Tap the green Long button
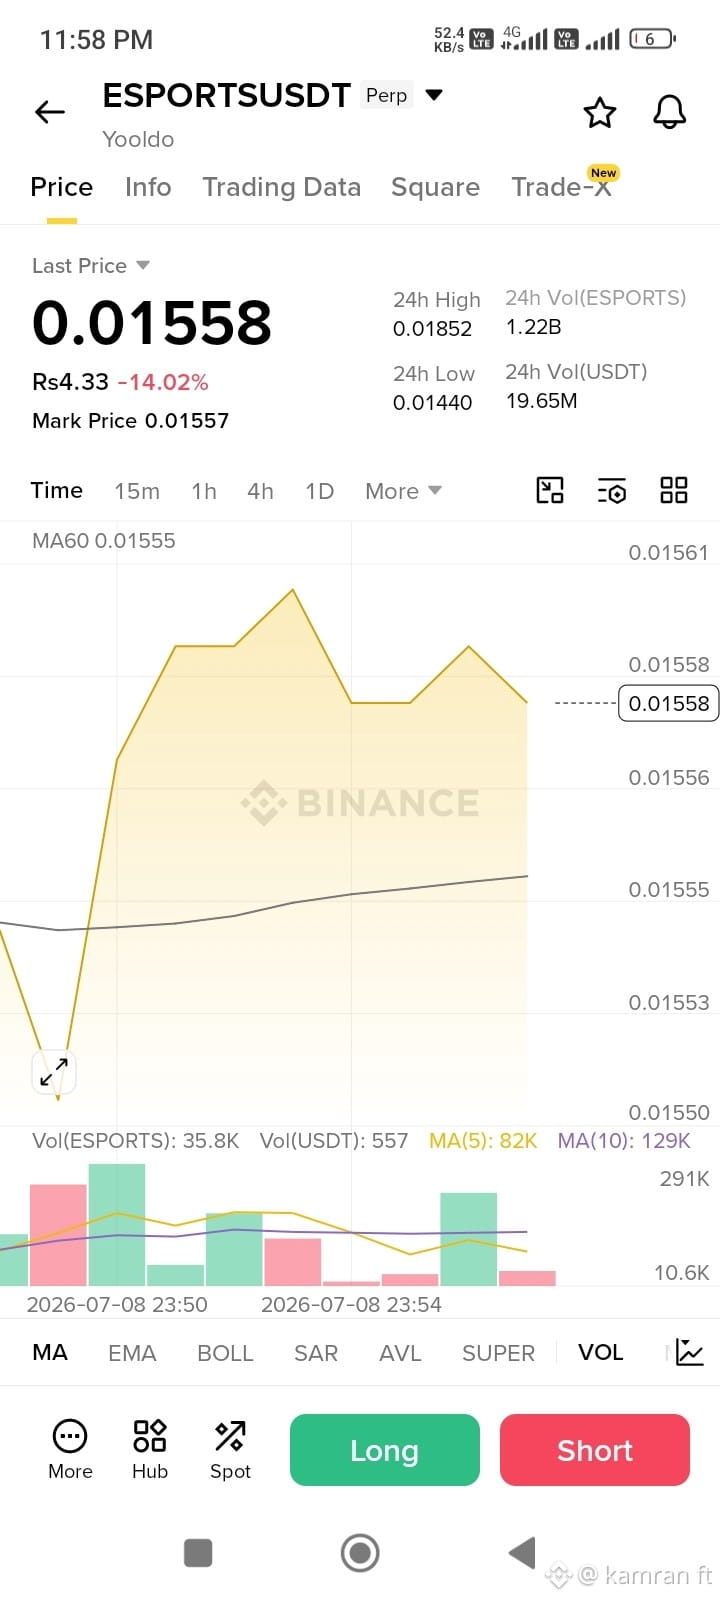The image size is (720, 1600). point(385,1450)
